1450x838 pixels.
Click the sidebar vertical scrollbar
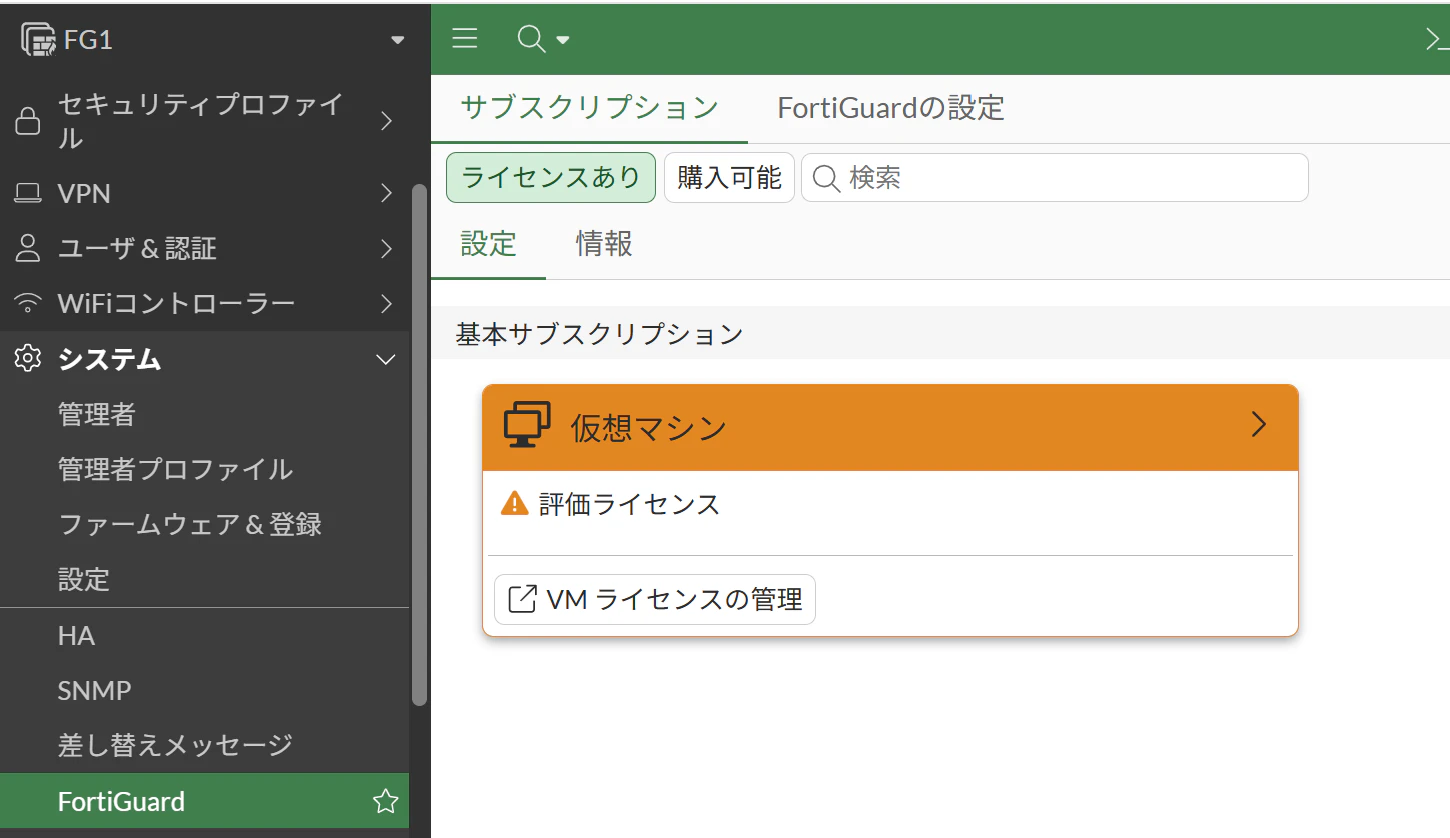419,446
